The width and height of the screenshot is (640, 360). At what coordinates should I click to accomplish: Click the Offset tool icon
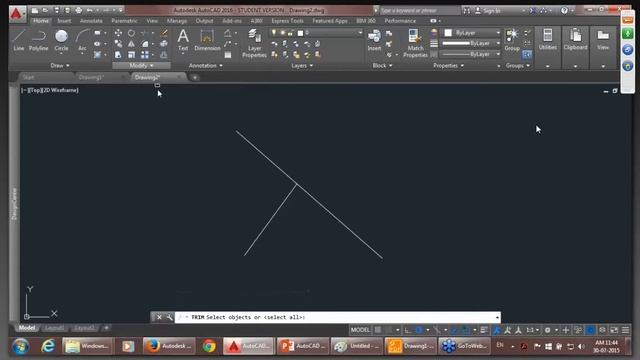click(164, 54)
